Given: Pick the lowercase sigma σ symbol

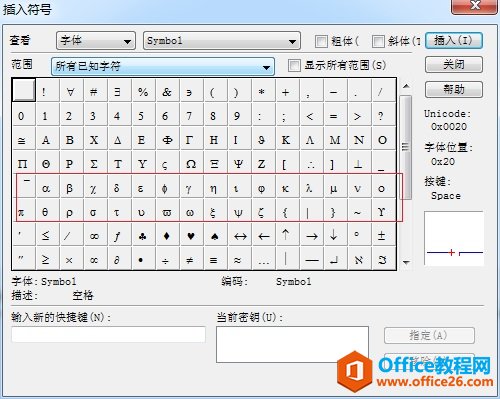Looking at the screenshot, I should coord(94,212).
